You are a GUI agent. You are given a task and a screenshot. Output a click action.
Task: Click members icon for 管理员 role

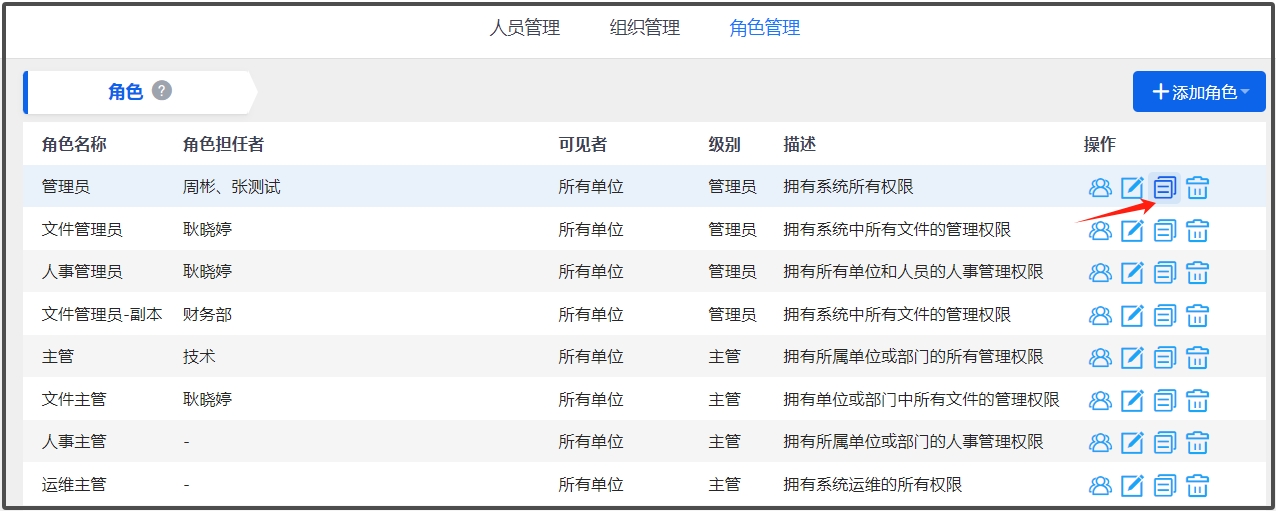[x=1100, y=187]
